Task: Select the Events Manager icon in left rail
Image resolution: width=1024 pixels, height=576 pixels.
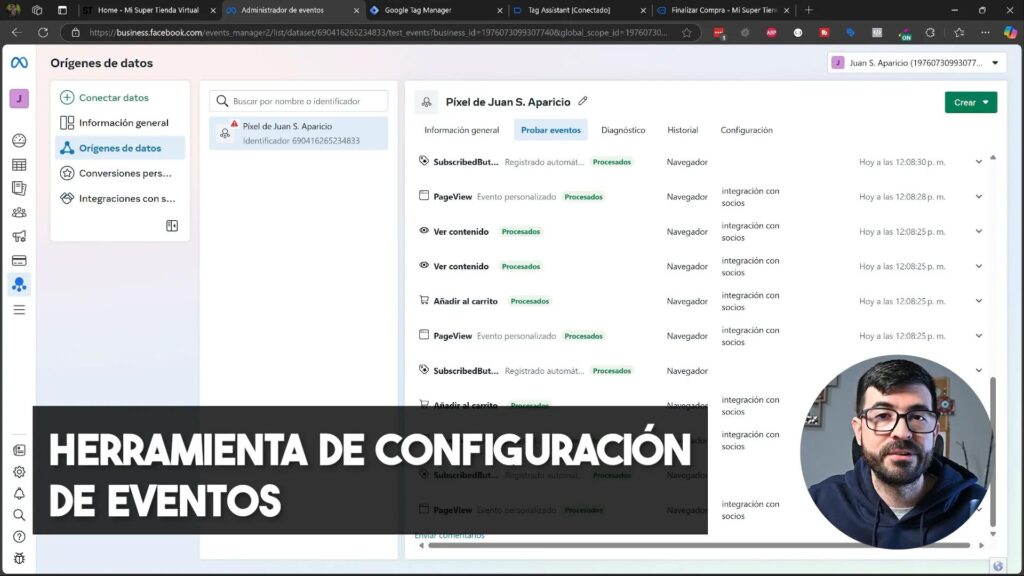Action: pos(19,285)
